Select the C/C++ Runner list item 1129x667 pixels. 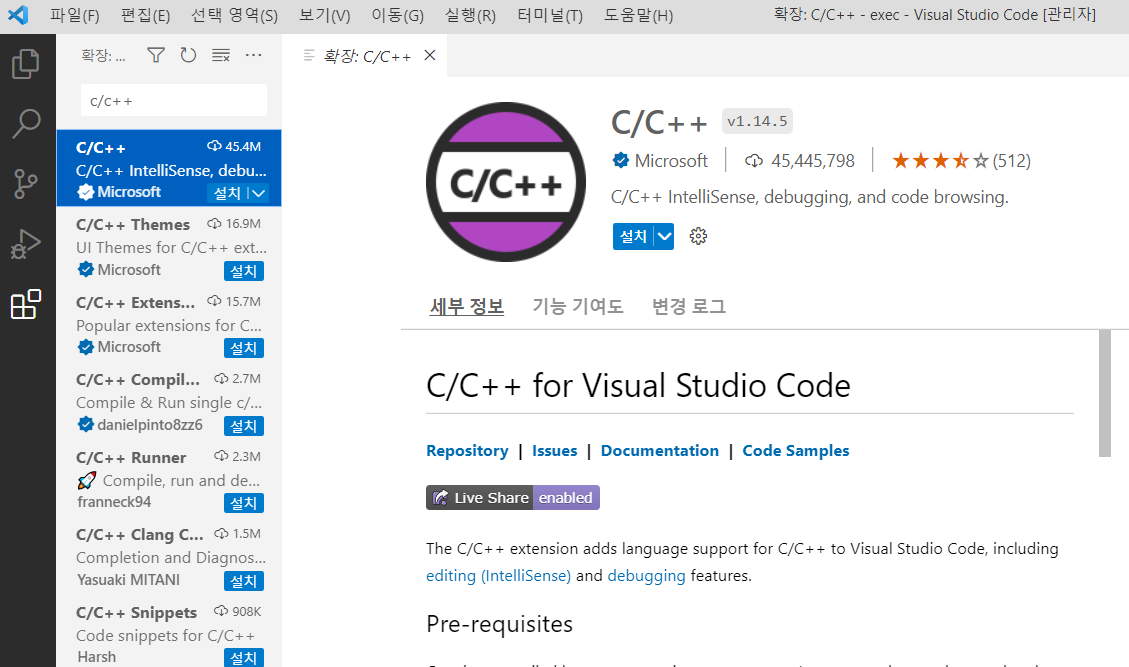(x=169, y=479)
